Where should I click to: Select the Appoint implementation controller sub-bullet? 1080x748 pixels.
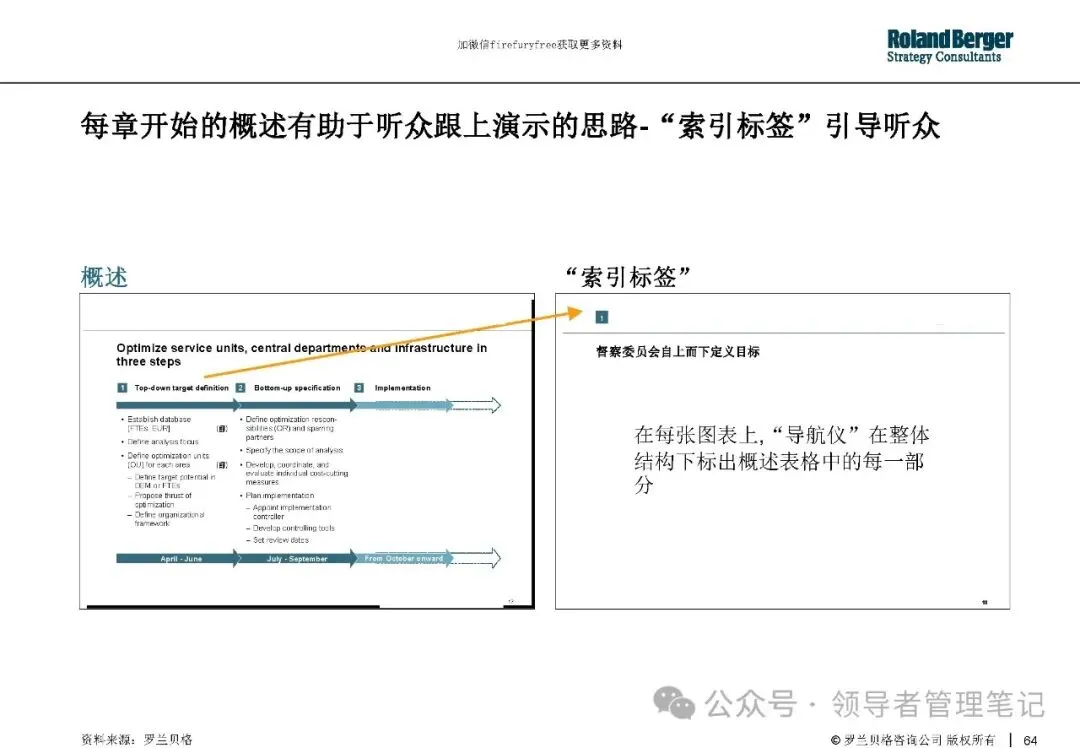[289, 512]
